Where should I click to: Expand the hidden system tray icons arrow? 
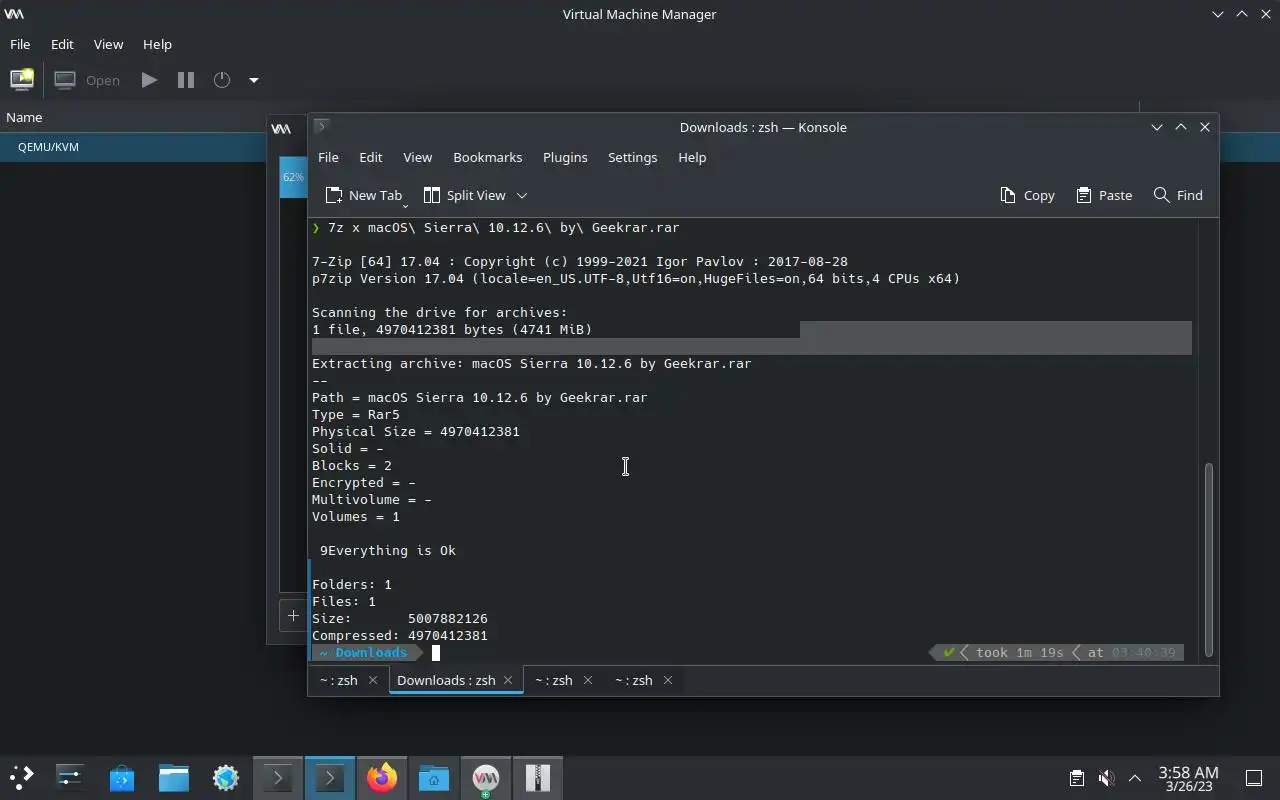(1135, 778)
